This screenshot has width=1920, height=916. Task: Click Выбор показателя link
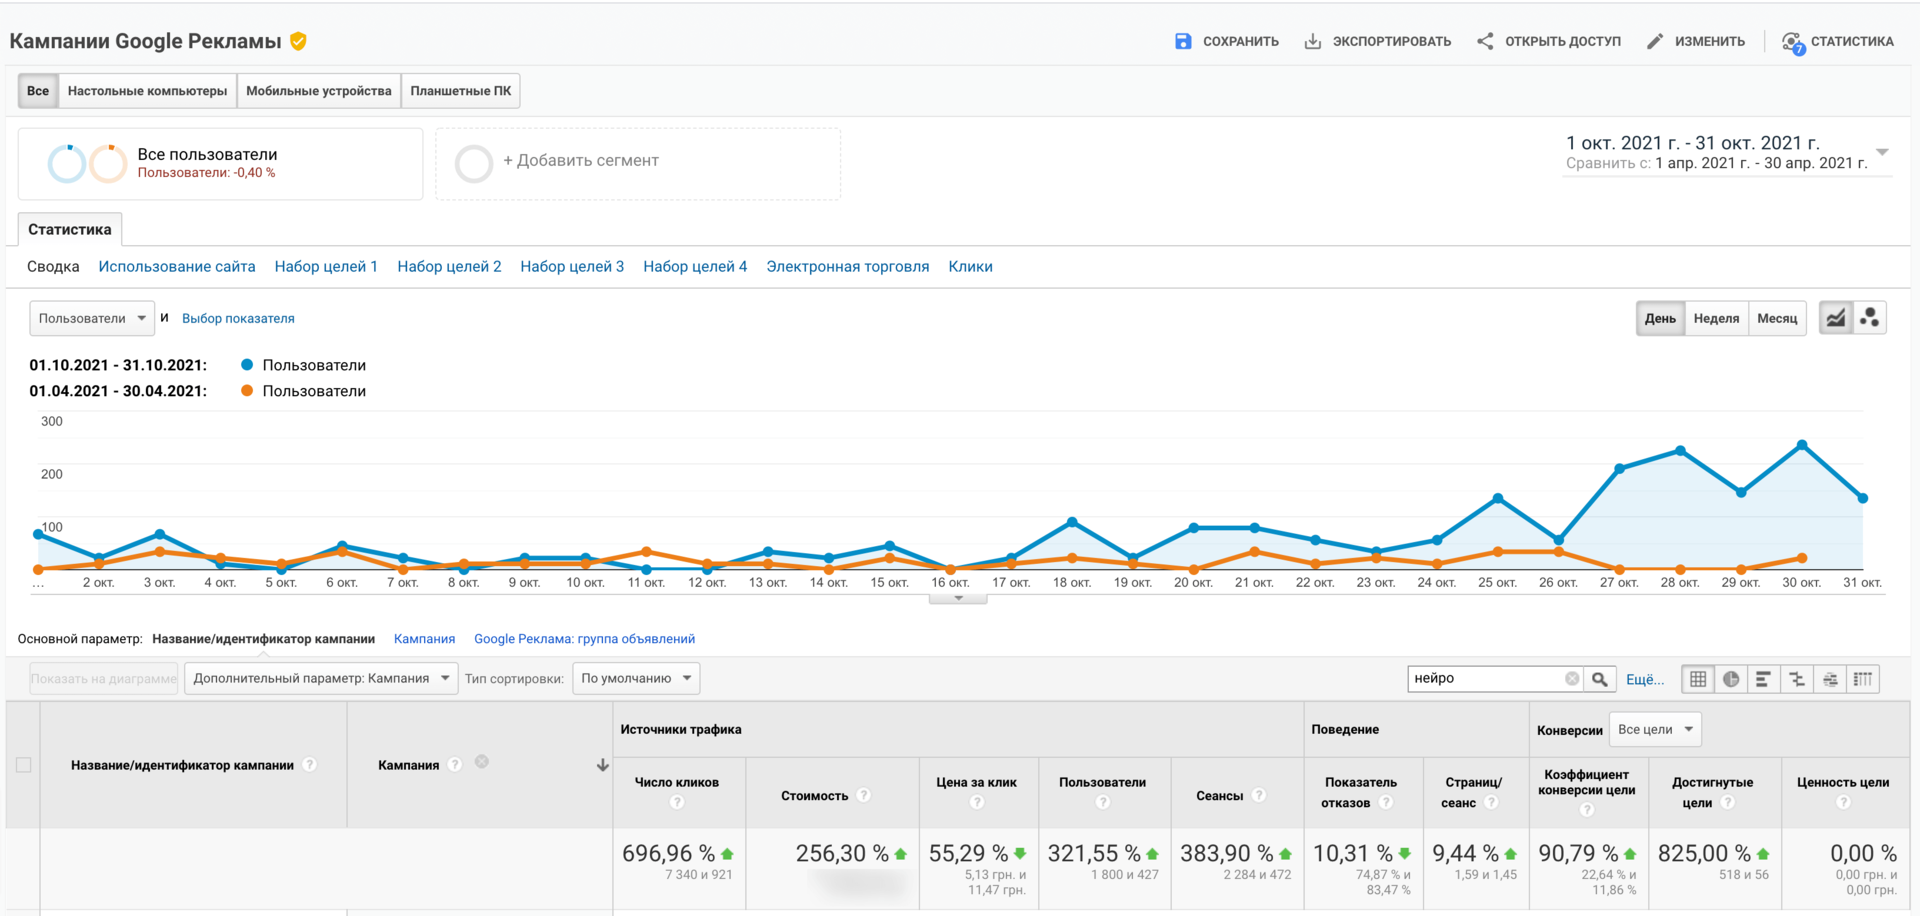pyautogui.click(x=238, y=318)
